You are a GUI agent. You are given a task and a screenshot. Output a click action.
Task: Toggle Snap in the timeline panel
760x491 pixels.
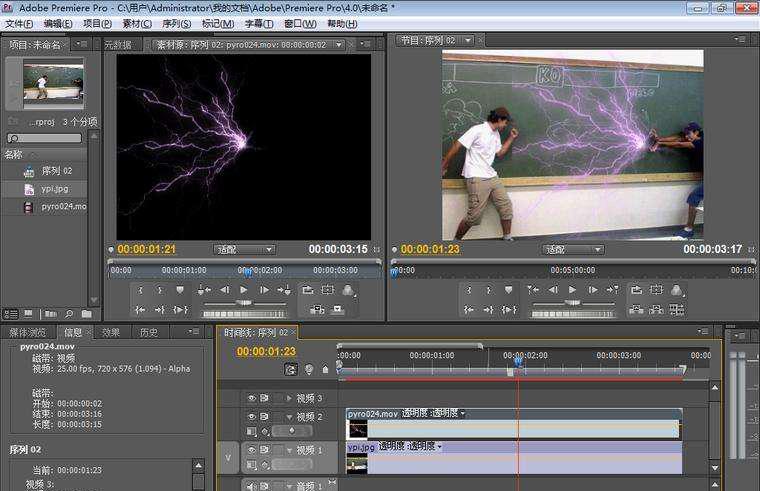(291, 369)
